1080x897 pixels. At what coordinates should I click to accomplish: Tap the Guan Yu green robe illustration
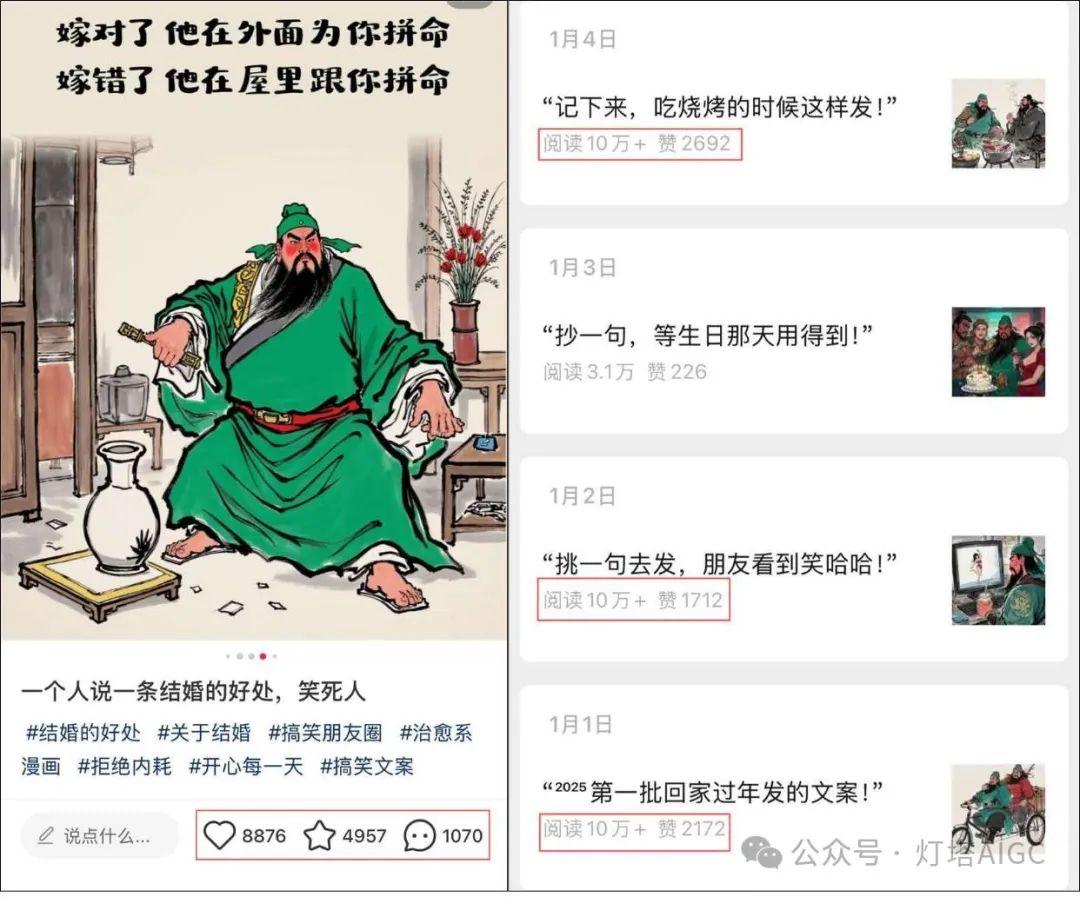[x=310, y=406]
